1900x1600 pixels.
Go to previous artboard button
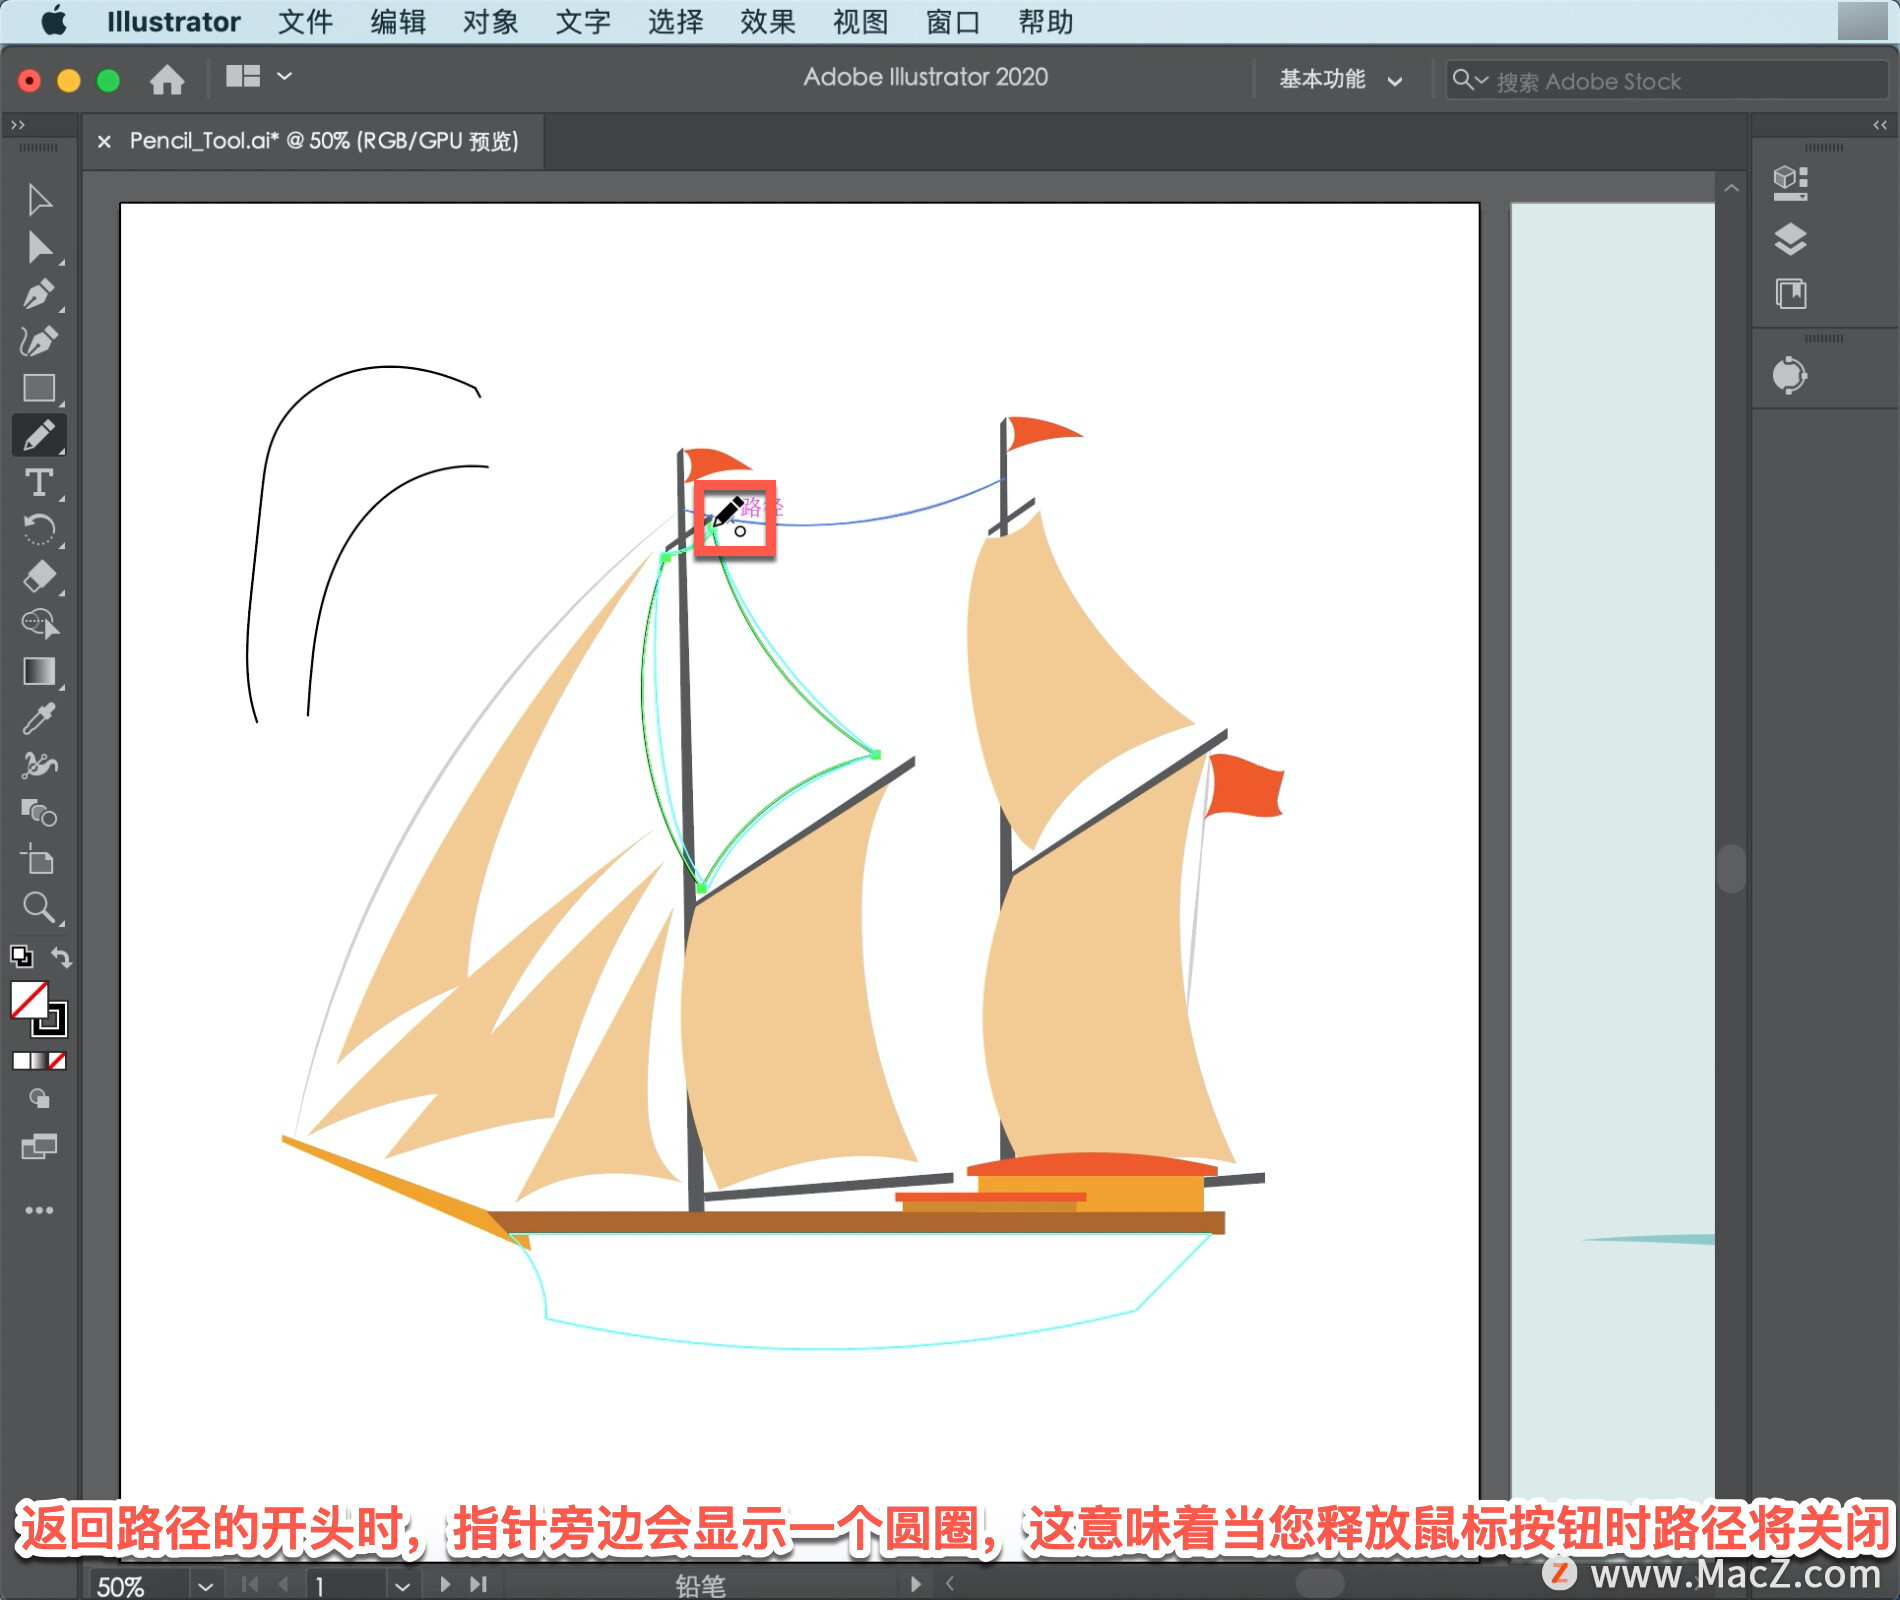(283, 1584)
